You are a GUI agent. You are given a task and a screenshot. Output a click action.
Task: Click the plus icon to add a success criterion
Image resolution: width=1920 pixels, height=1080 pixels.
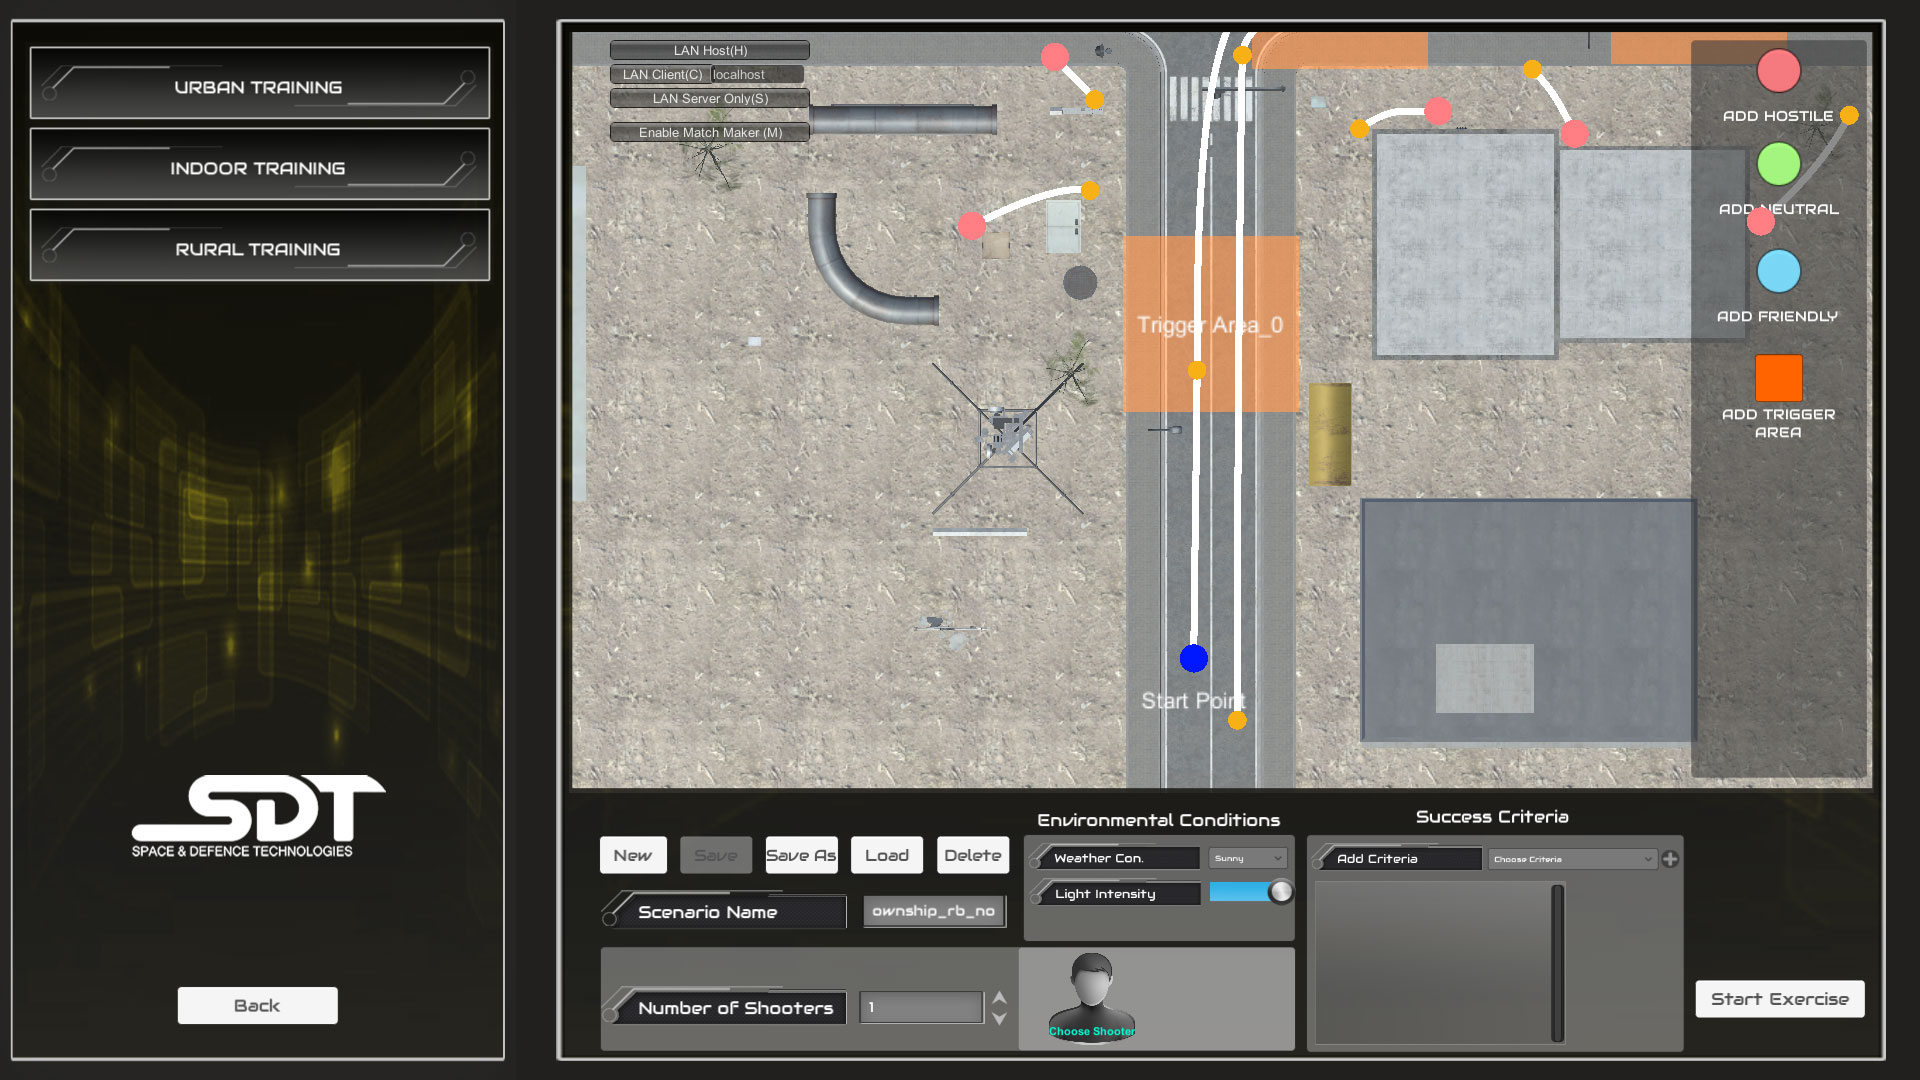(x=1672, y=859)
